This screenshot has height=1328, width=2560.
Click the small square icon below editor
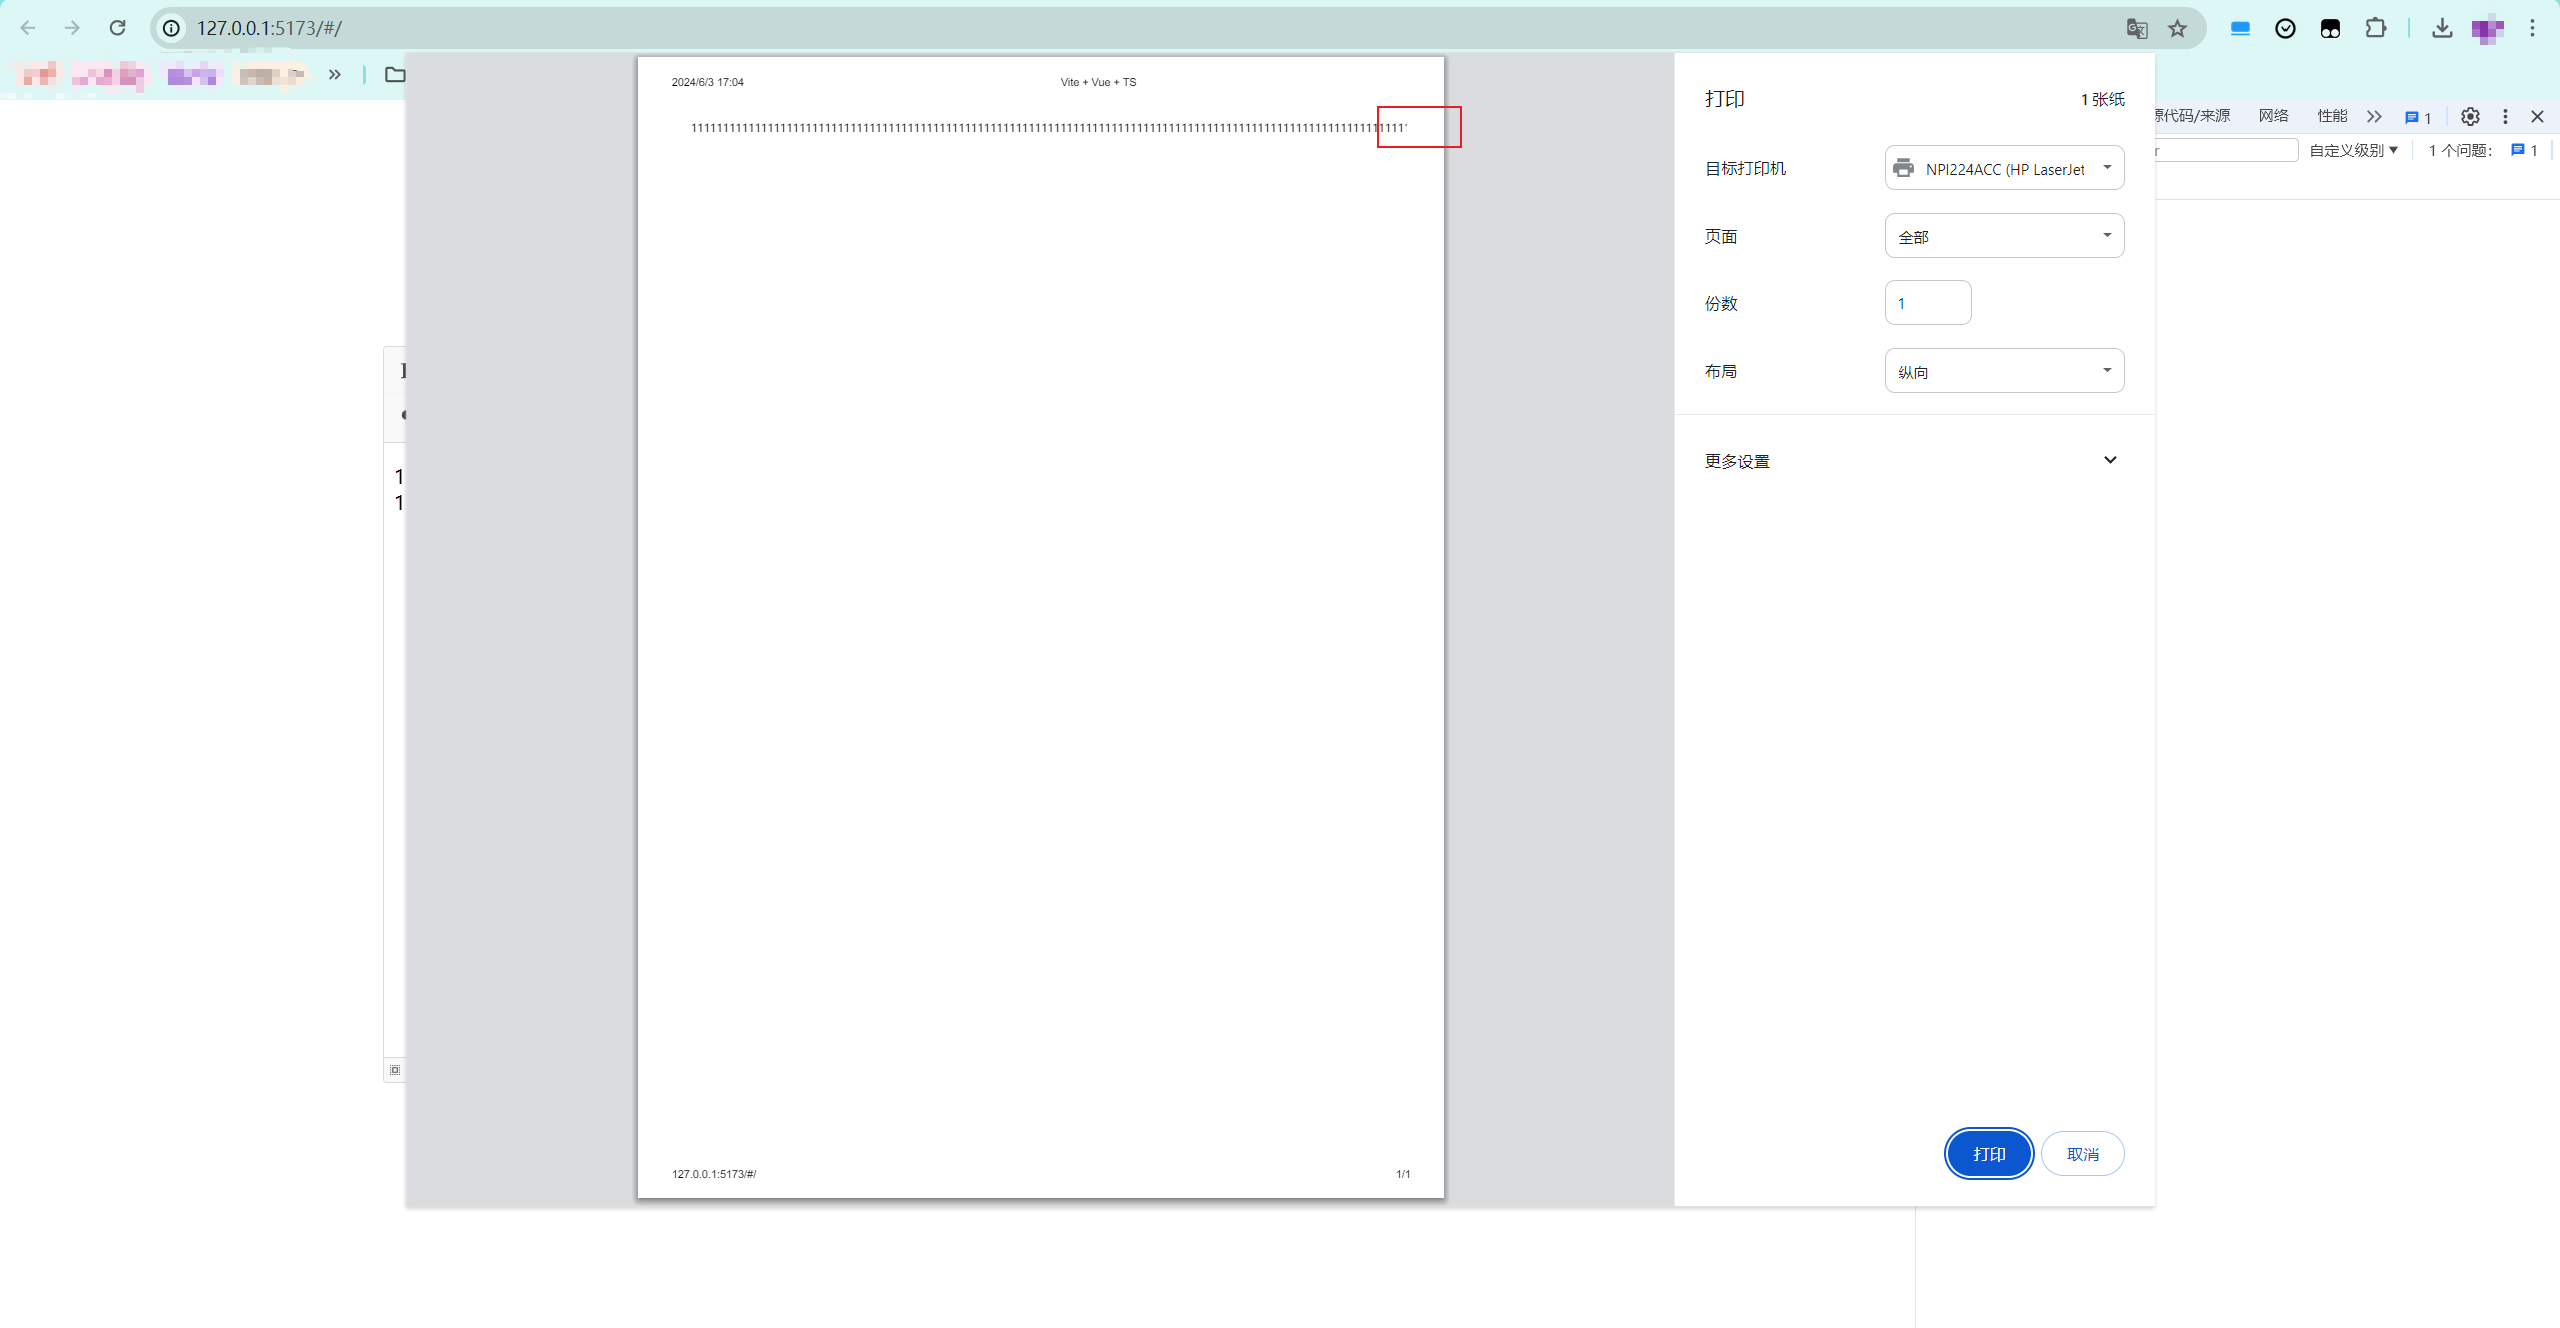395,1070
